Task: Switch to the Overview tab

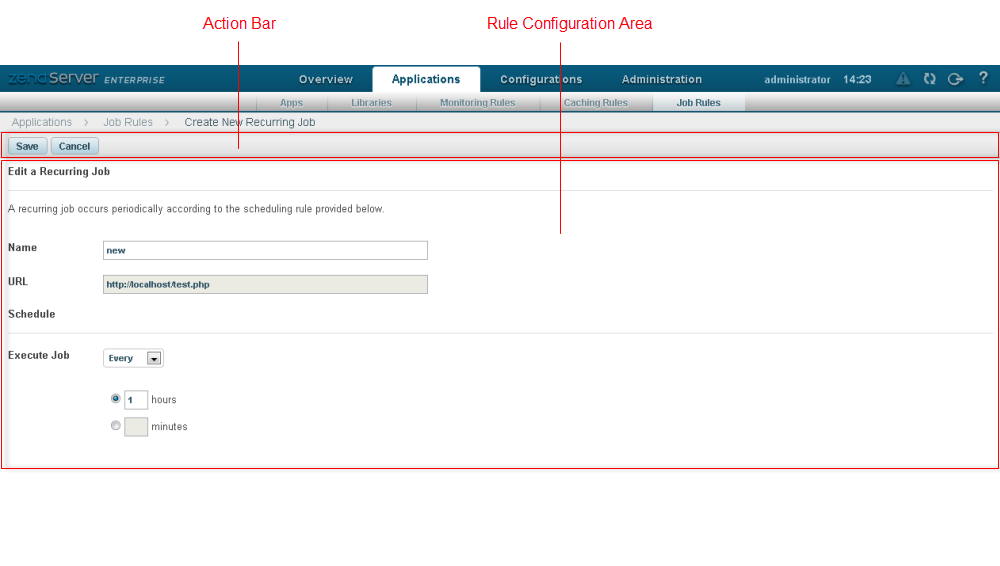Action: coord(325,79)
